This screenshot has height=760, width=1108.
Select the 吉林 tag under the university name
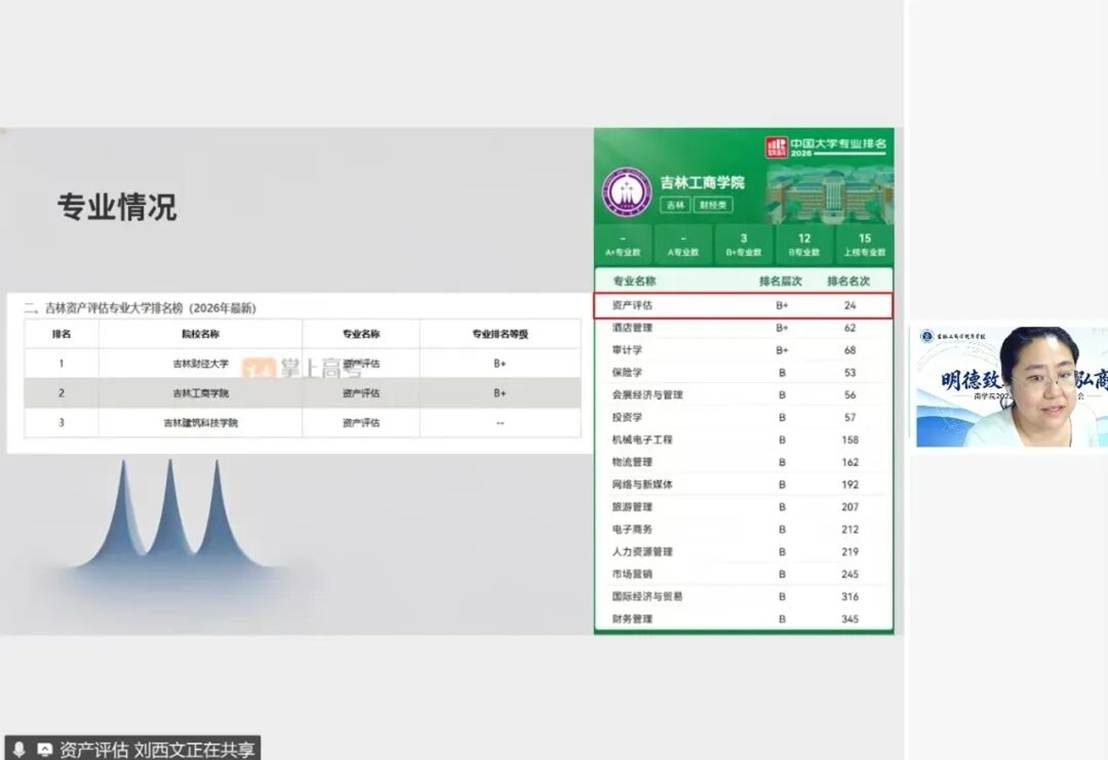676,205
